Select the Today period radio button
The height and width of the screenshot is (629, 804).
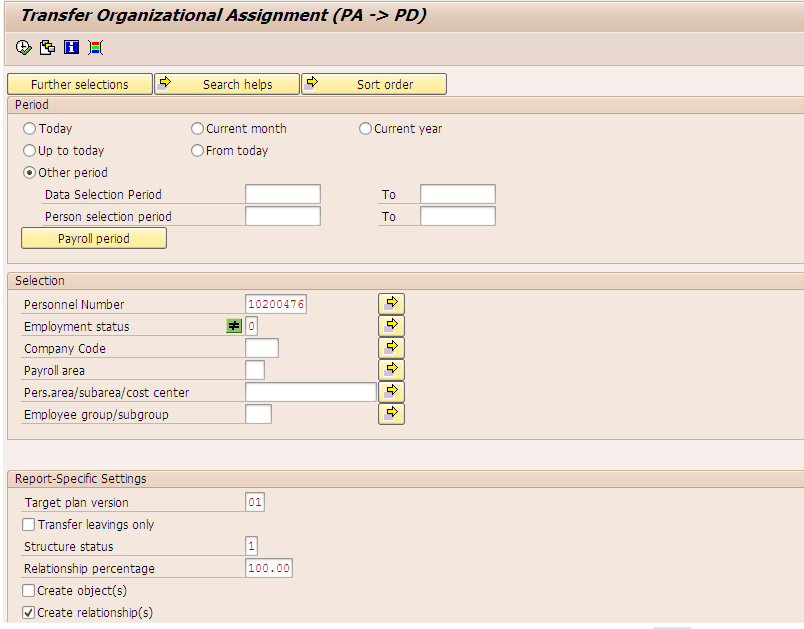click(30, 128)
